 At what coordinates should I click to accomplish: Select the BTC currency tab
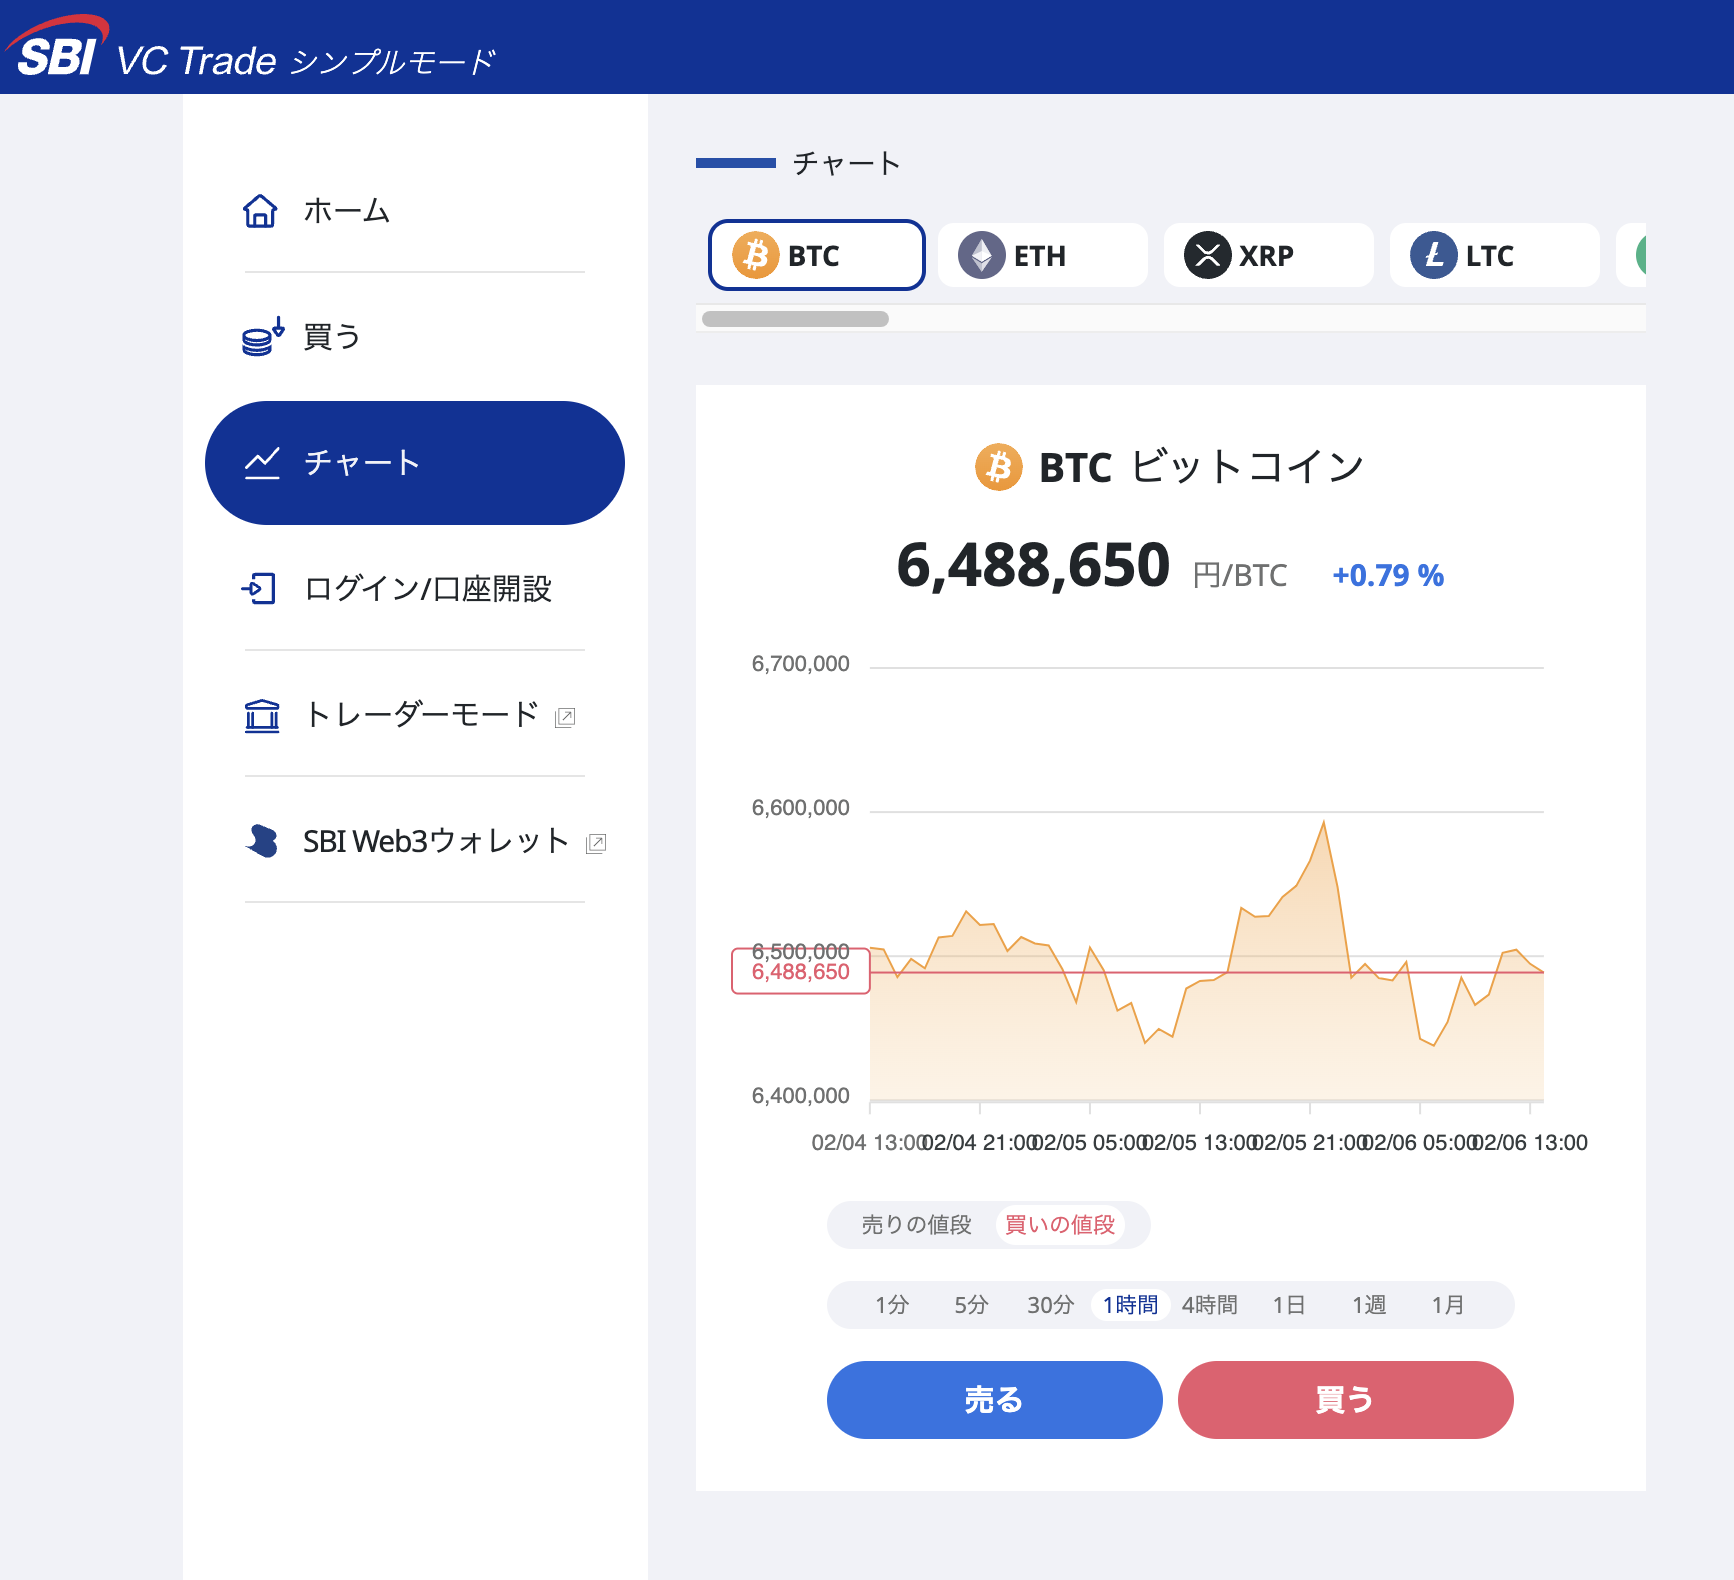pos(817,255)
